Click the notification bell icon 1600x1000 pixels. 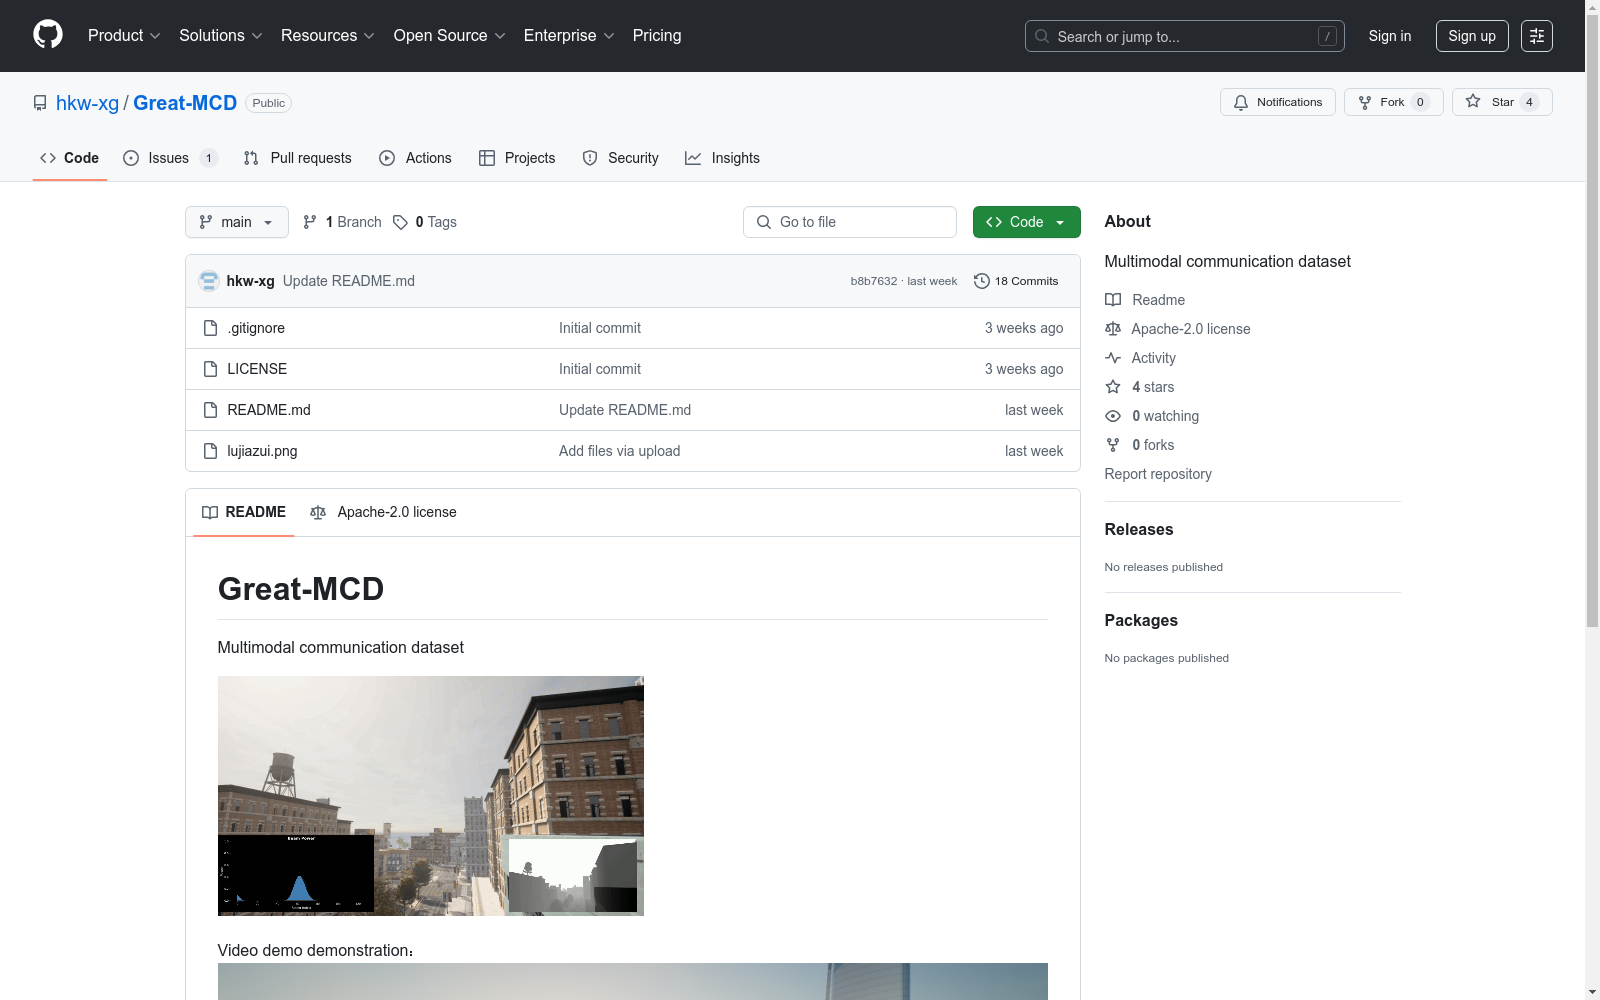(x=1241, y=102)
